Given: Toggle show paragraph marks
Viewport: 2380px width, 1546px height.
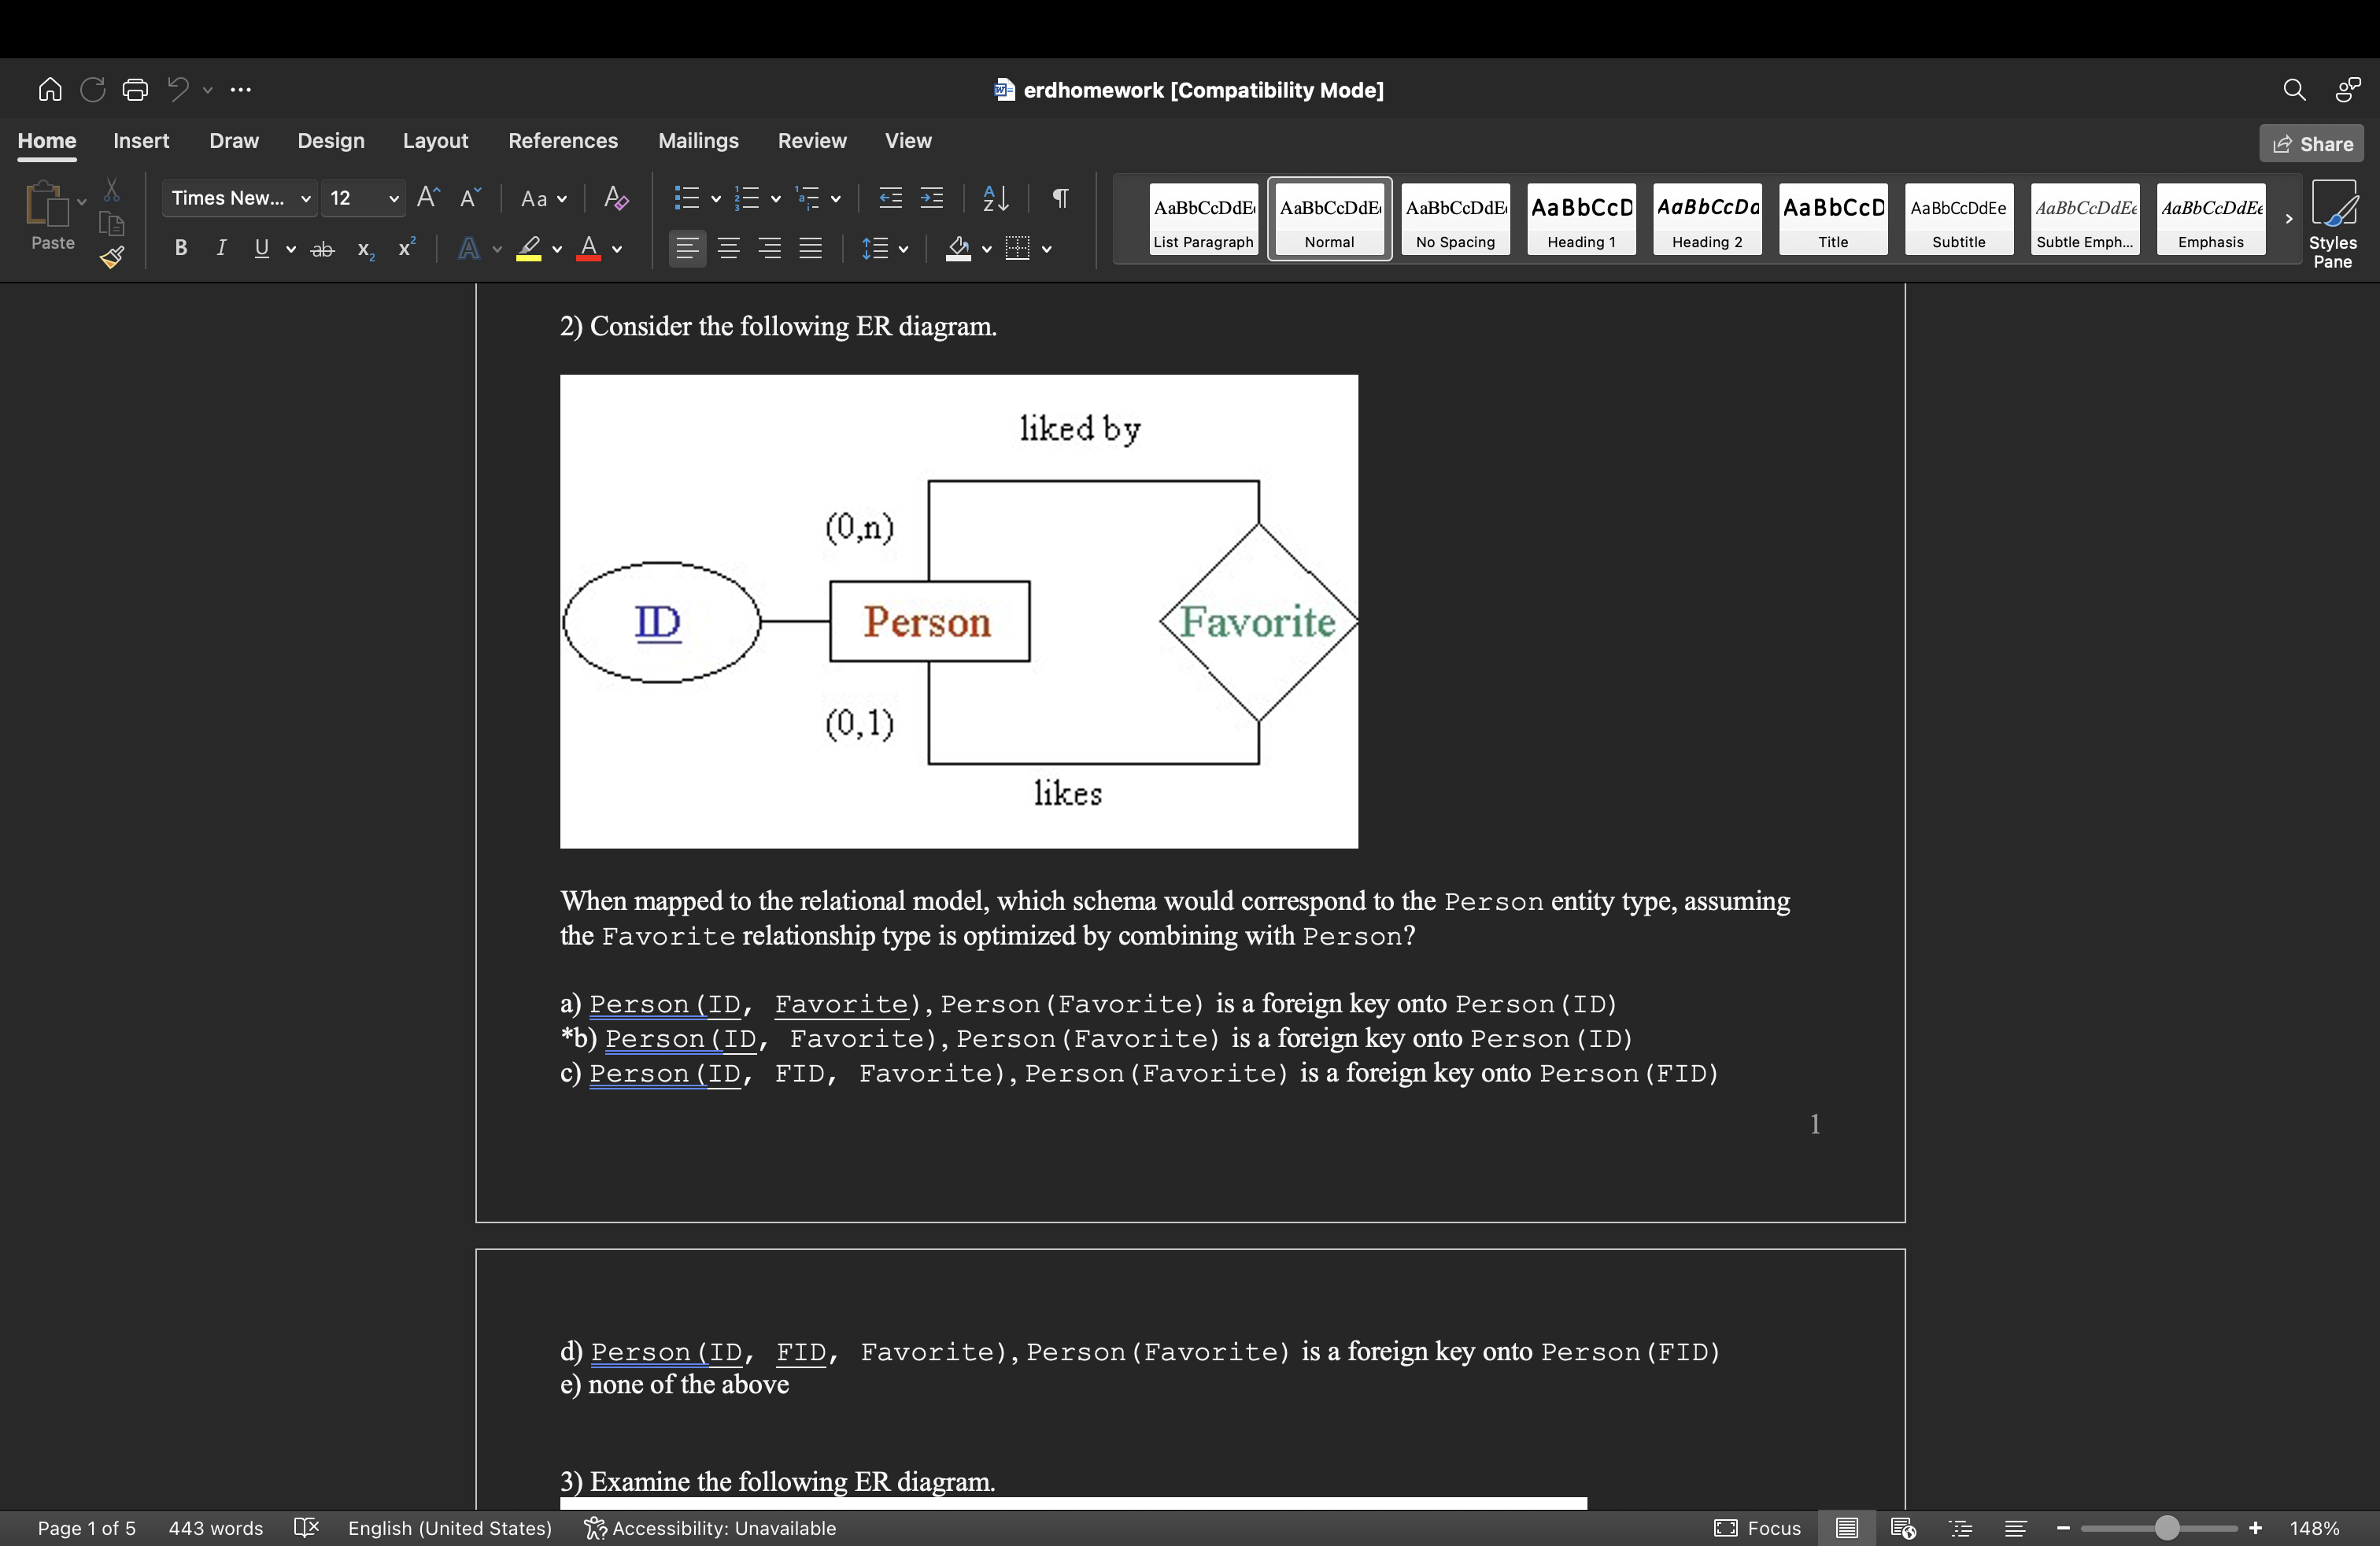Looking at the screenshot, I should (1060, 198).
